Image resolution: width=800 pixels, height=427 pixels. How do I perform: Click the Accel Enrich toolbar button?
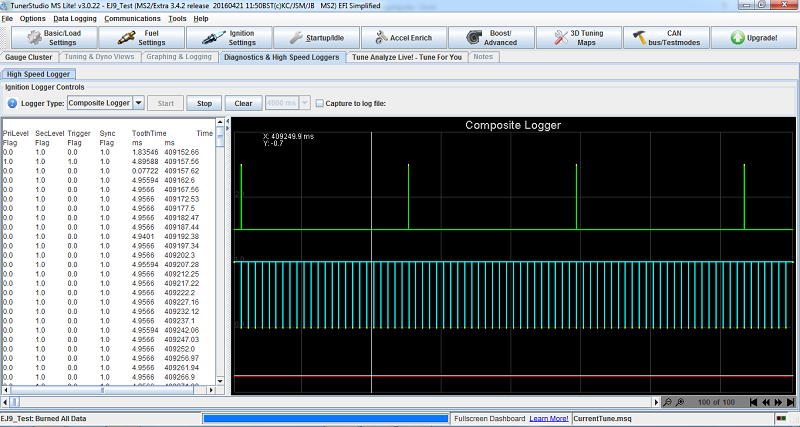coord(404,38)
